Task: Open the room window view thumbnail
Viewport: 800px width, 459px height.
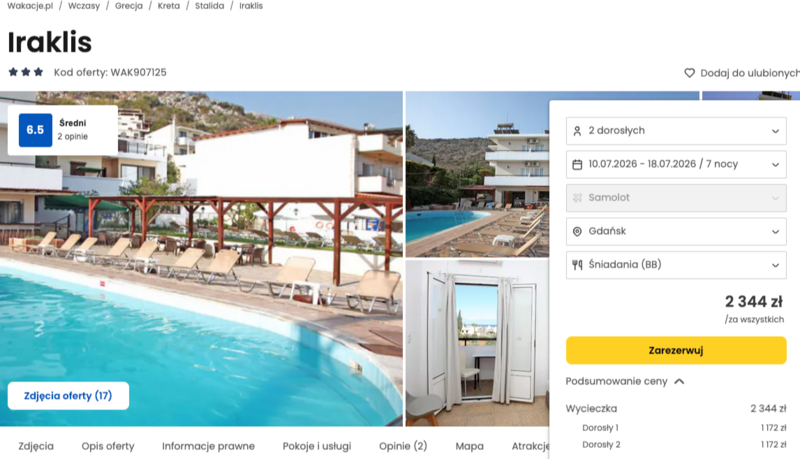Action: (x=477, y=342)
